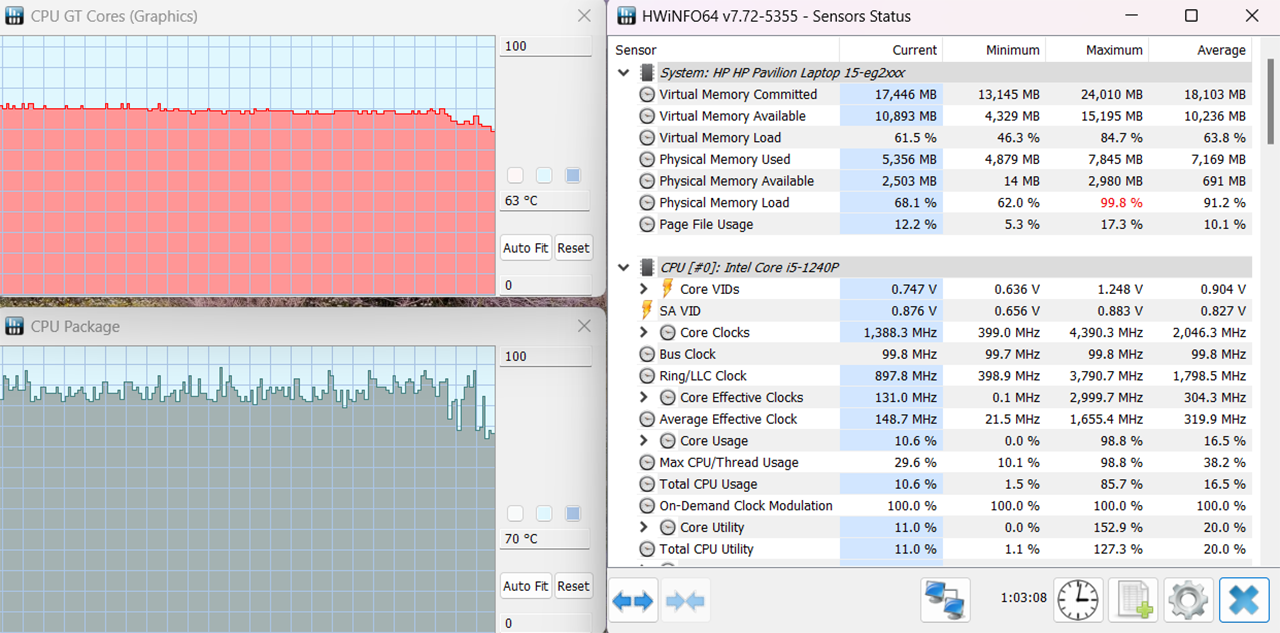Click the blue X close sensors icon
This screenshot has height=633, width=1280.
coord(1244,600)
